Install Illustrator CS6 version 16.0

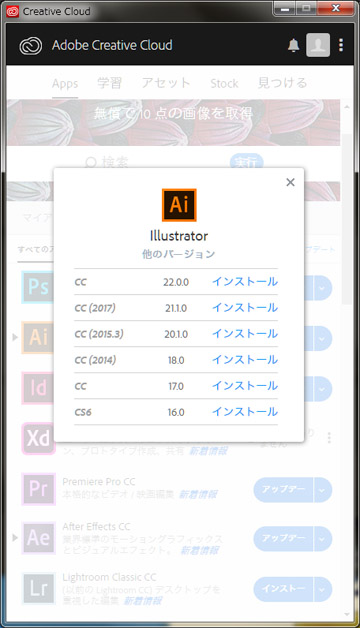[245, 412]
